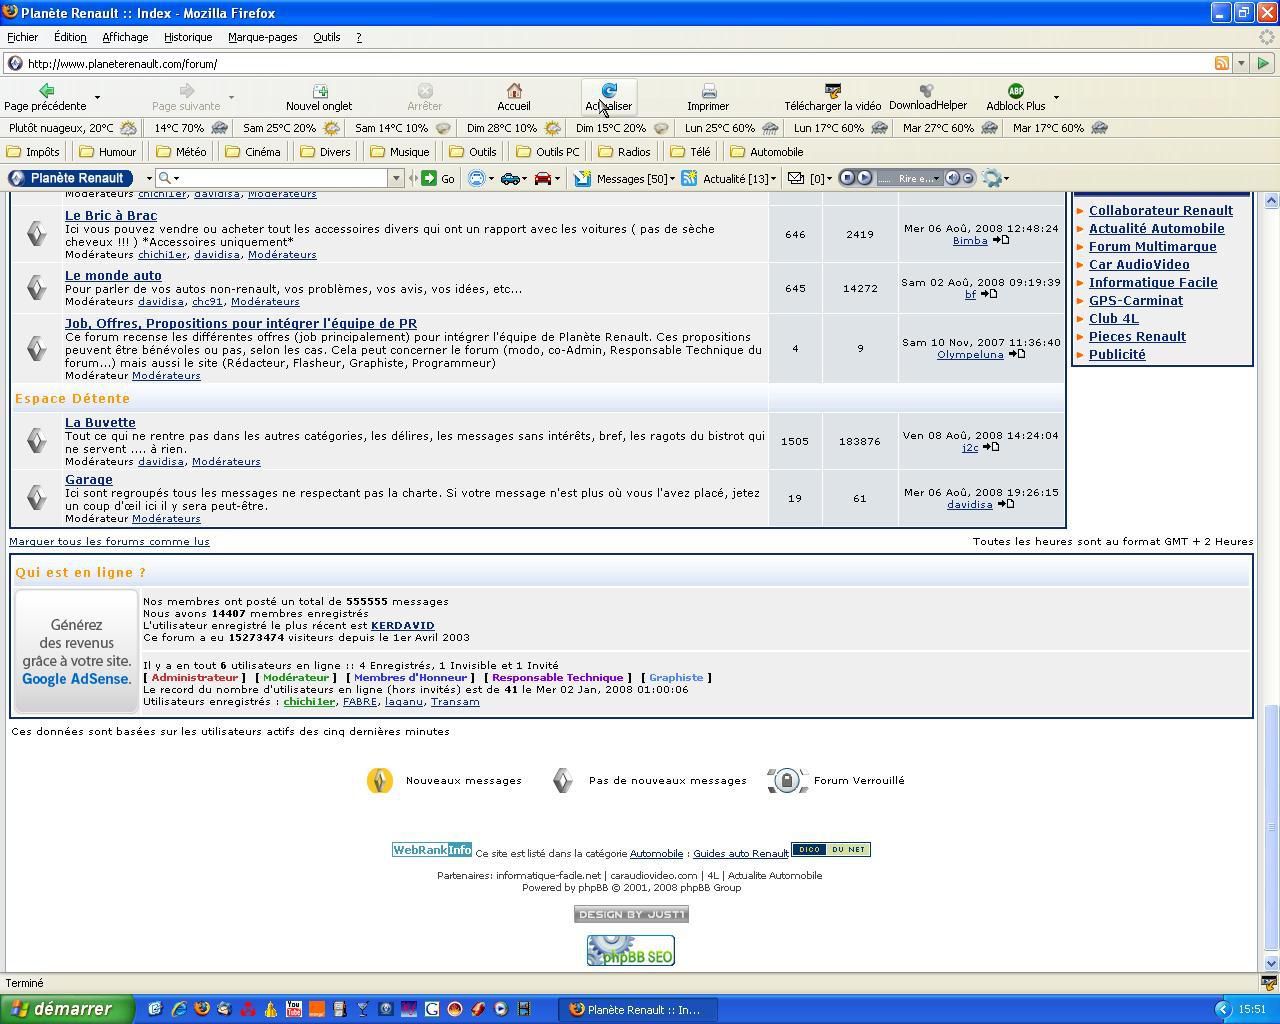Open DownloadHelper toolbar button
The width and height of the screenshot is (1280, 1024).
click(927, 97)
